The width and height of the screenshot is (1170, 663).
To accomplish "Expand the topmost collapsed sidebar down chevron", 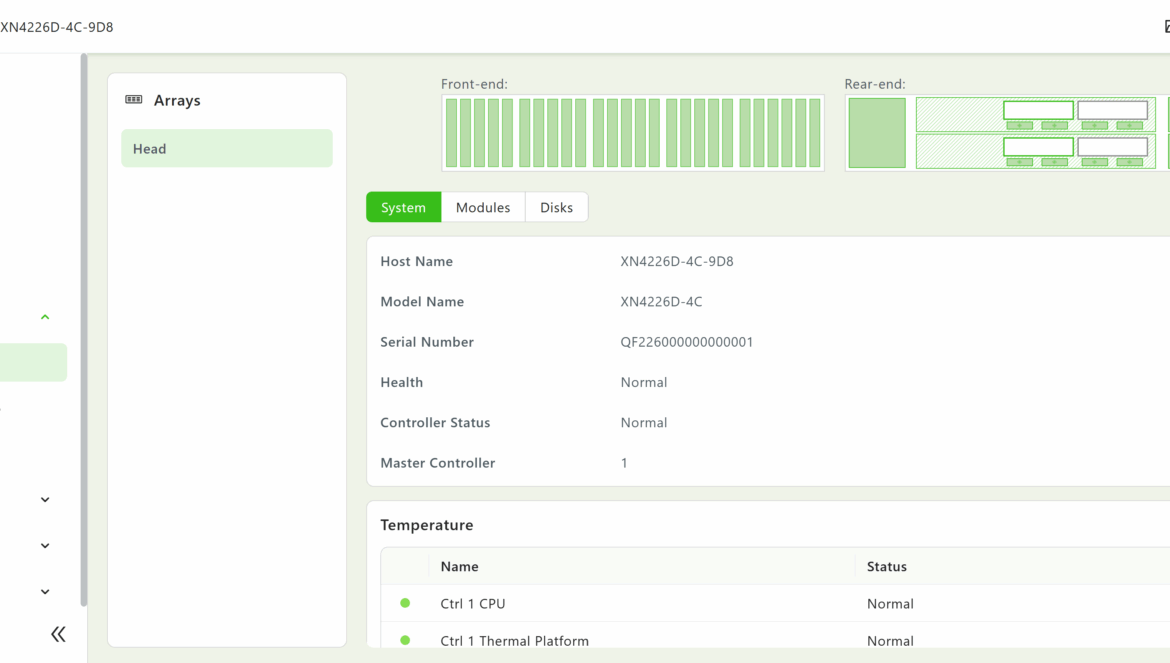I will [x=45, y=500].
